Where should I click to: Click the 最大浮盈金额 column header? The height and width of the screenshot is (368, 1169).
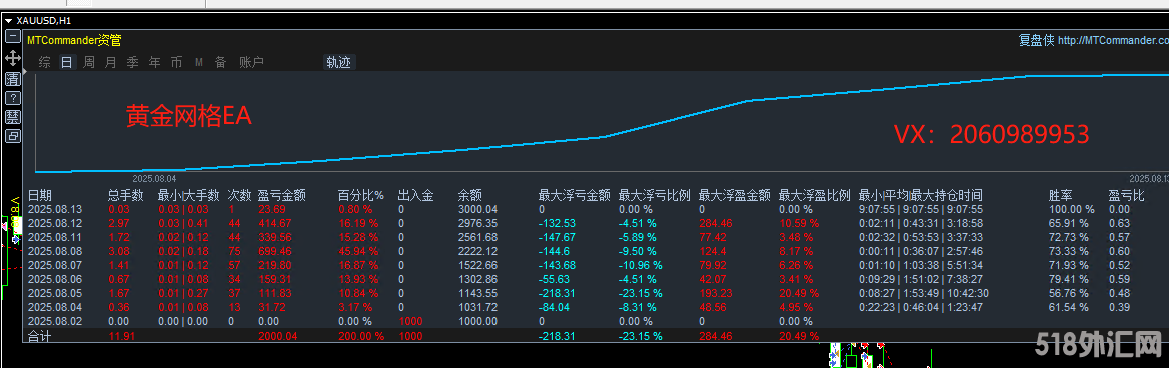[734, 196]
